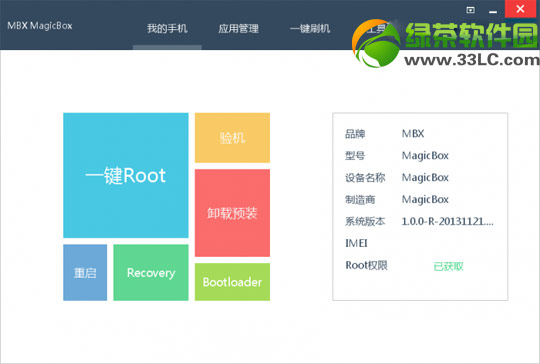Click the 一键Root tile
Screen dimensions: 540x364
point(126,175)
